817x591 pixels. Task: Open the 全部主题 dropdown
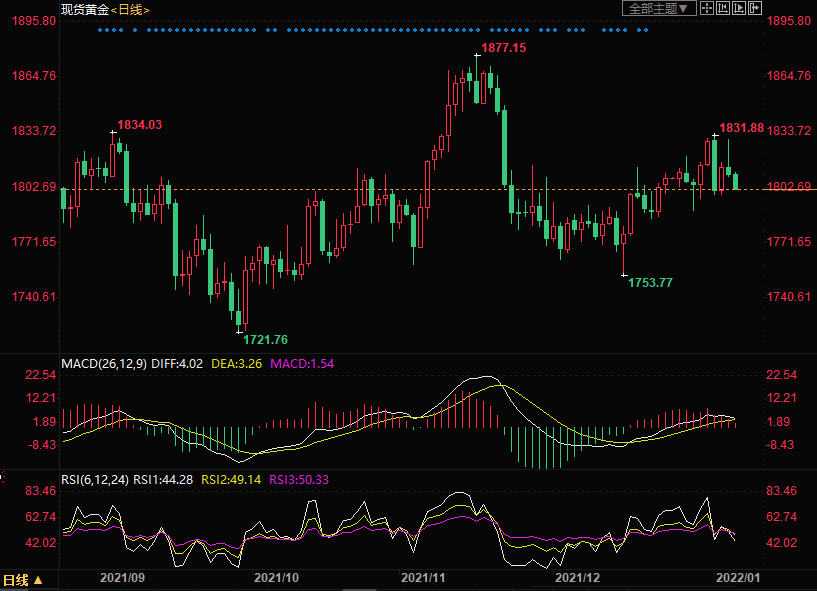click(x=661, y=8)
